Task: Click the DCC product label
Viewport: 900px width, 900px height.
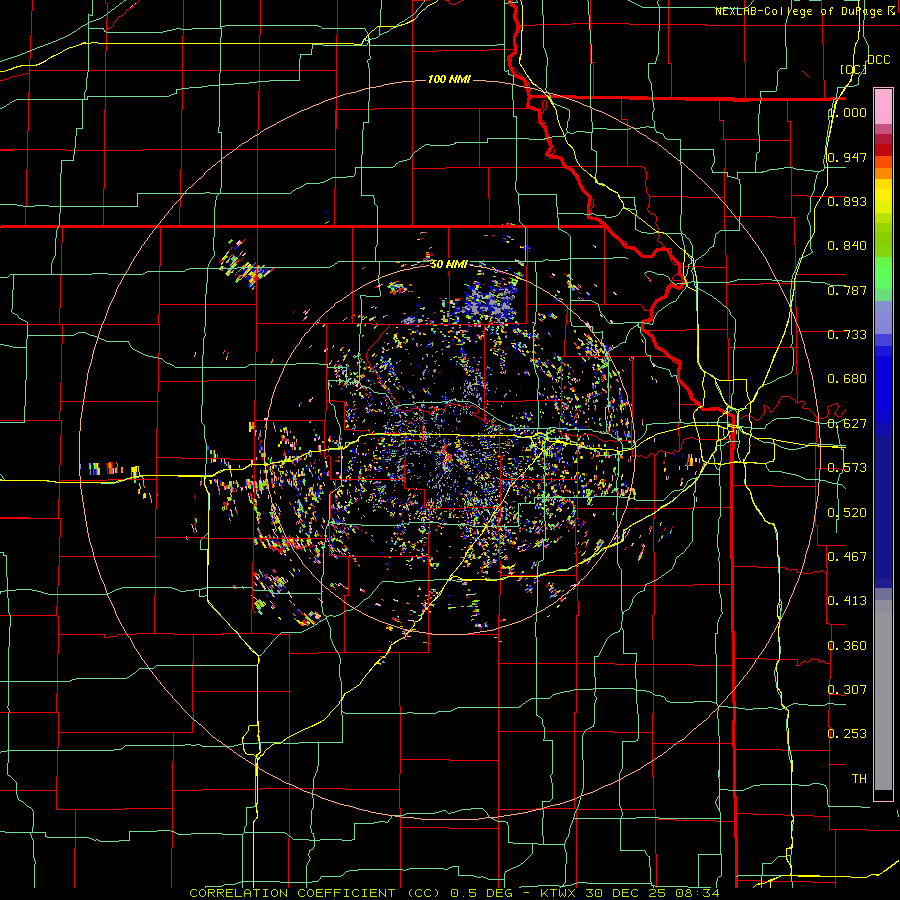Action: pyautogui.click(x=879, y=60)
